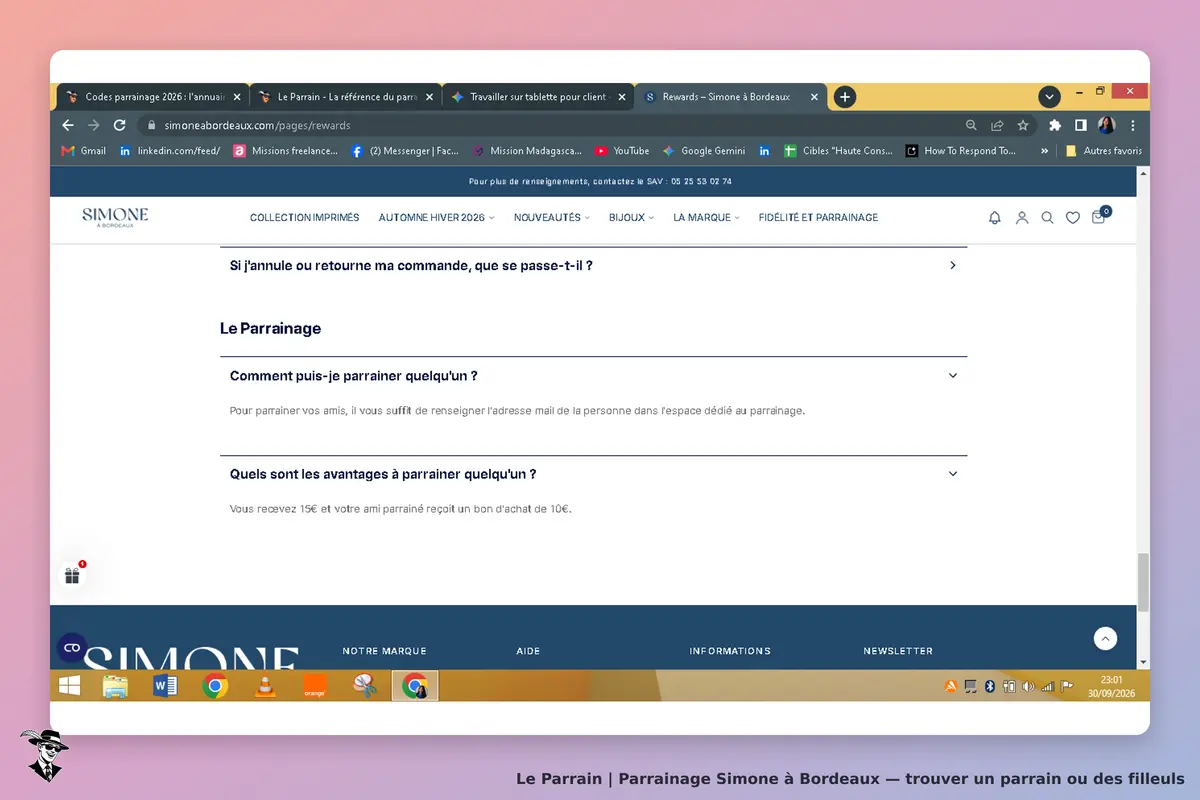Viewport: 1200px width, 800px height.
Task: Open the shopping cart icon
Action: pos(1099,216)
